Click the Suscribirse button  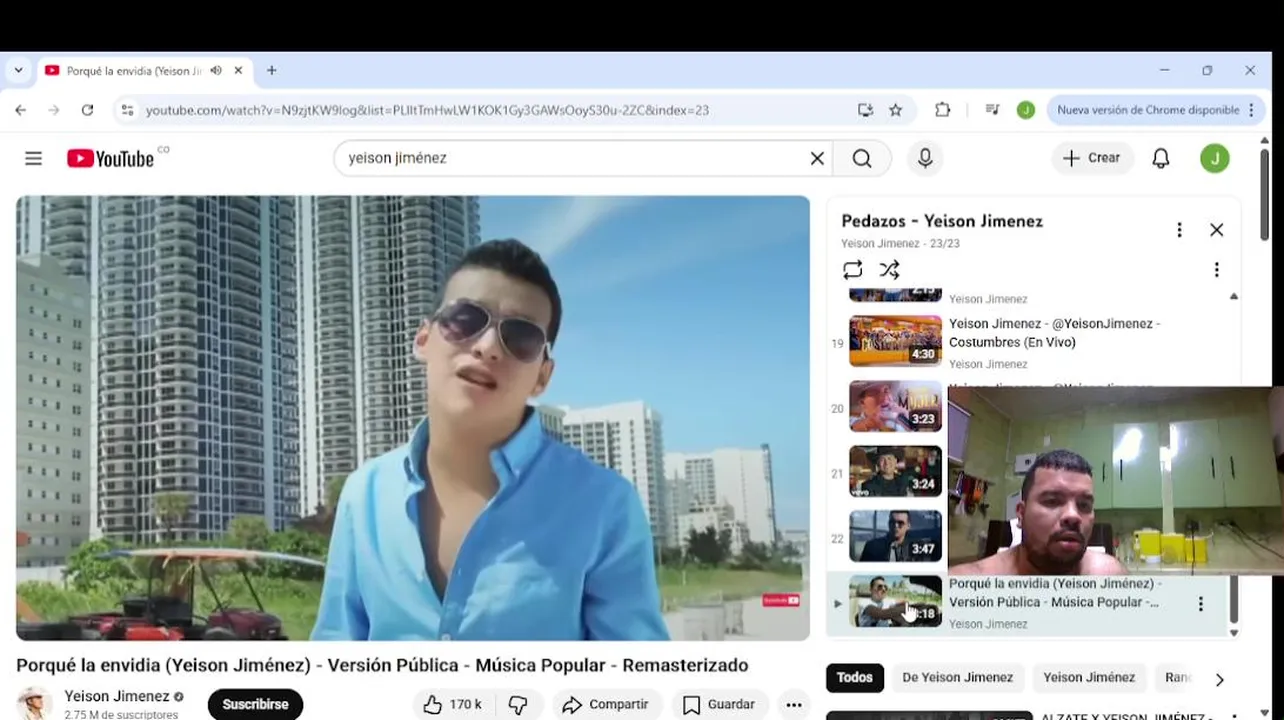pyautogui.click(x=255, y=704)
